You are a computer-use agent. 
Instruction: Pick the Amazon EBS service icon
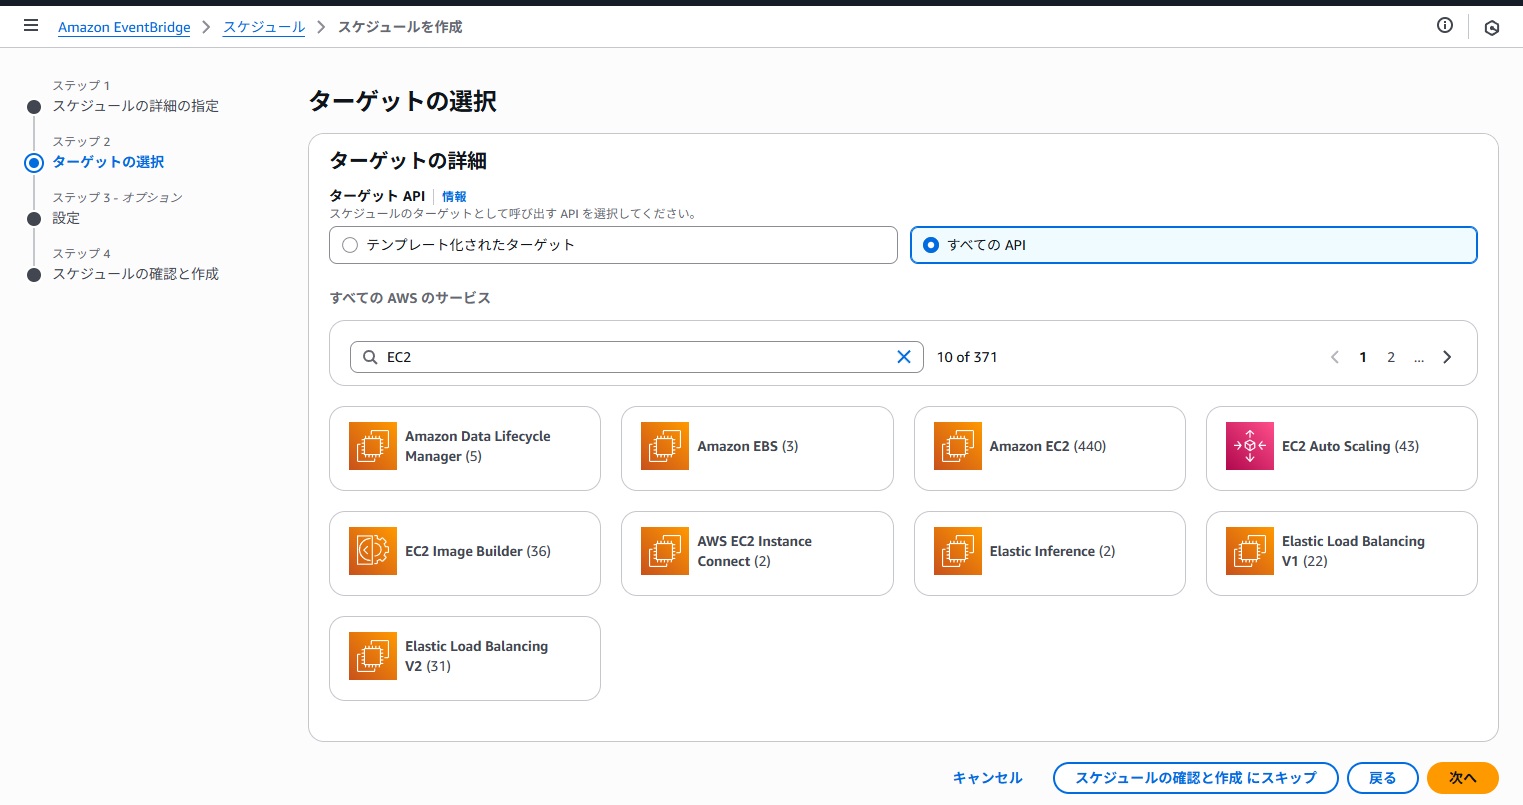point(665,446)
